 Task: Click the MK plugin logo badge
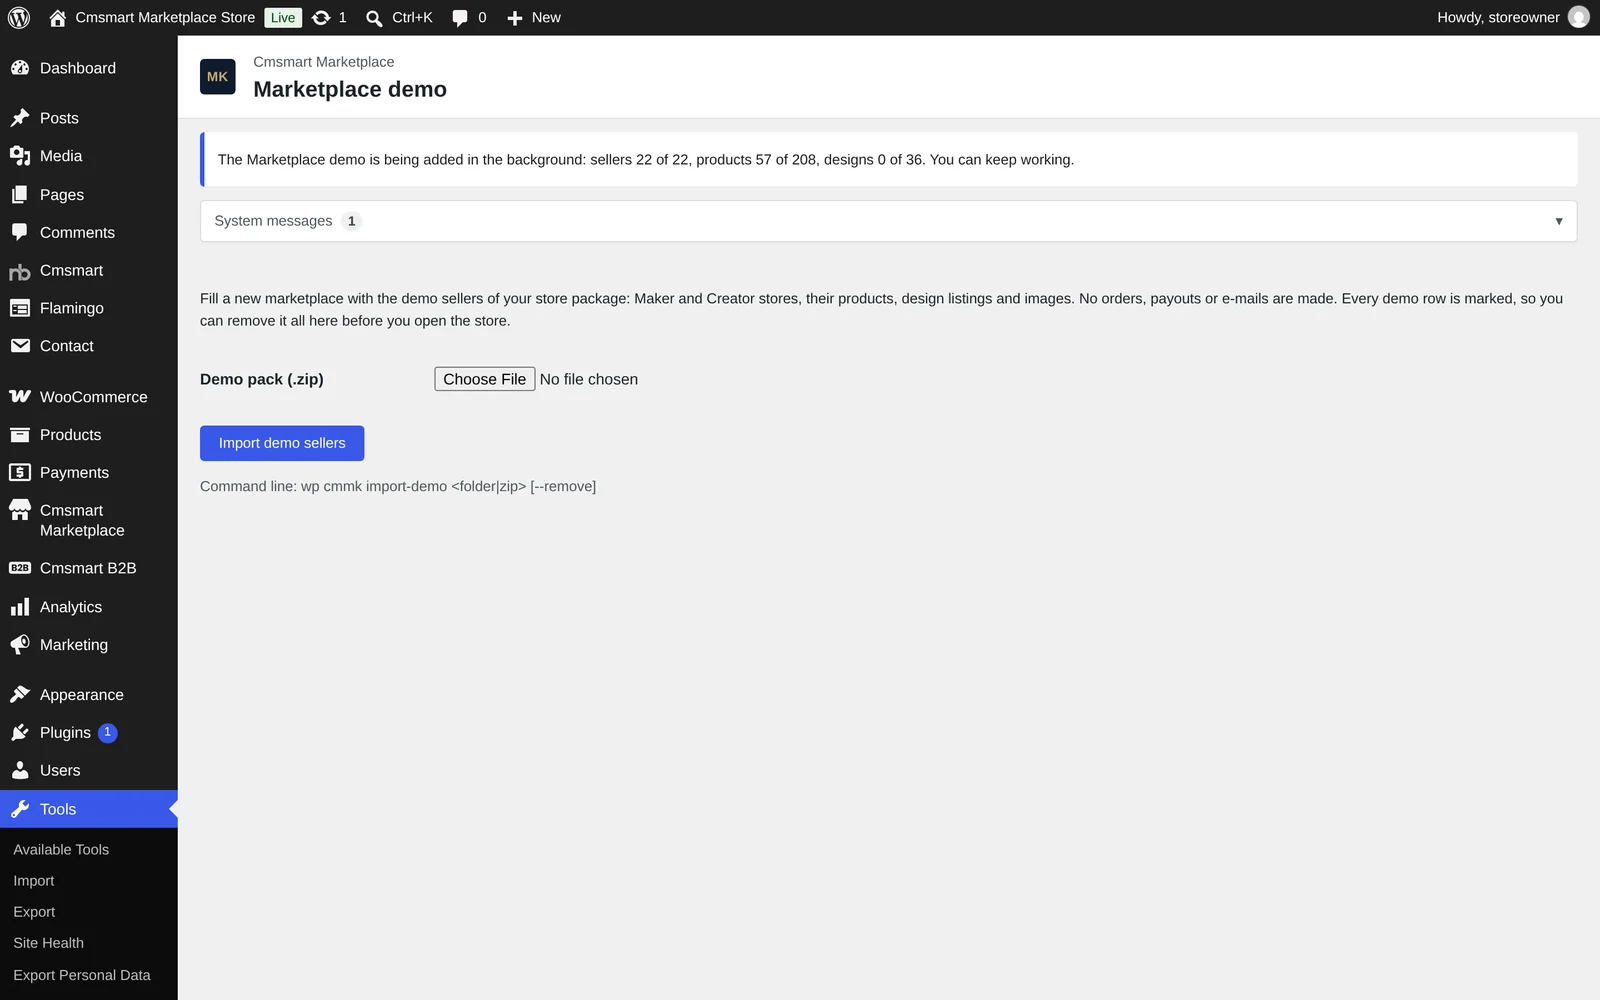218,77
